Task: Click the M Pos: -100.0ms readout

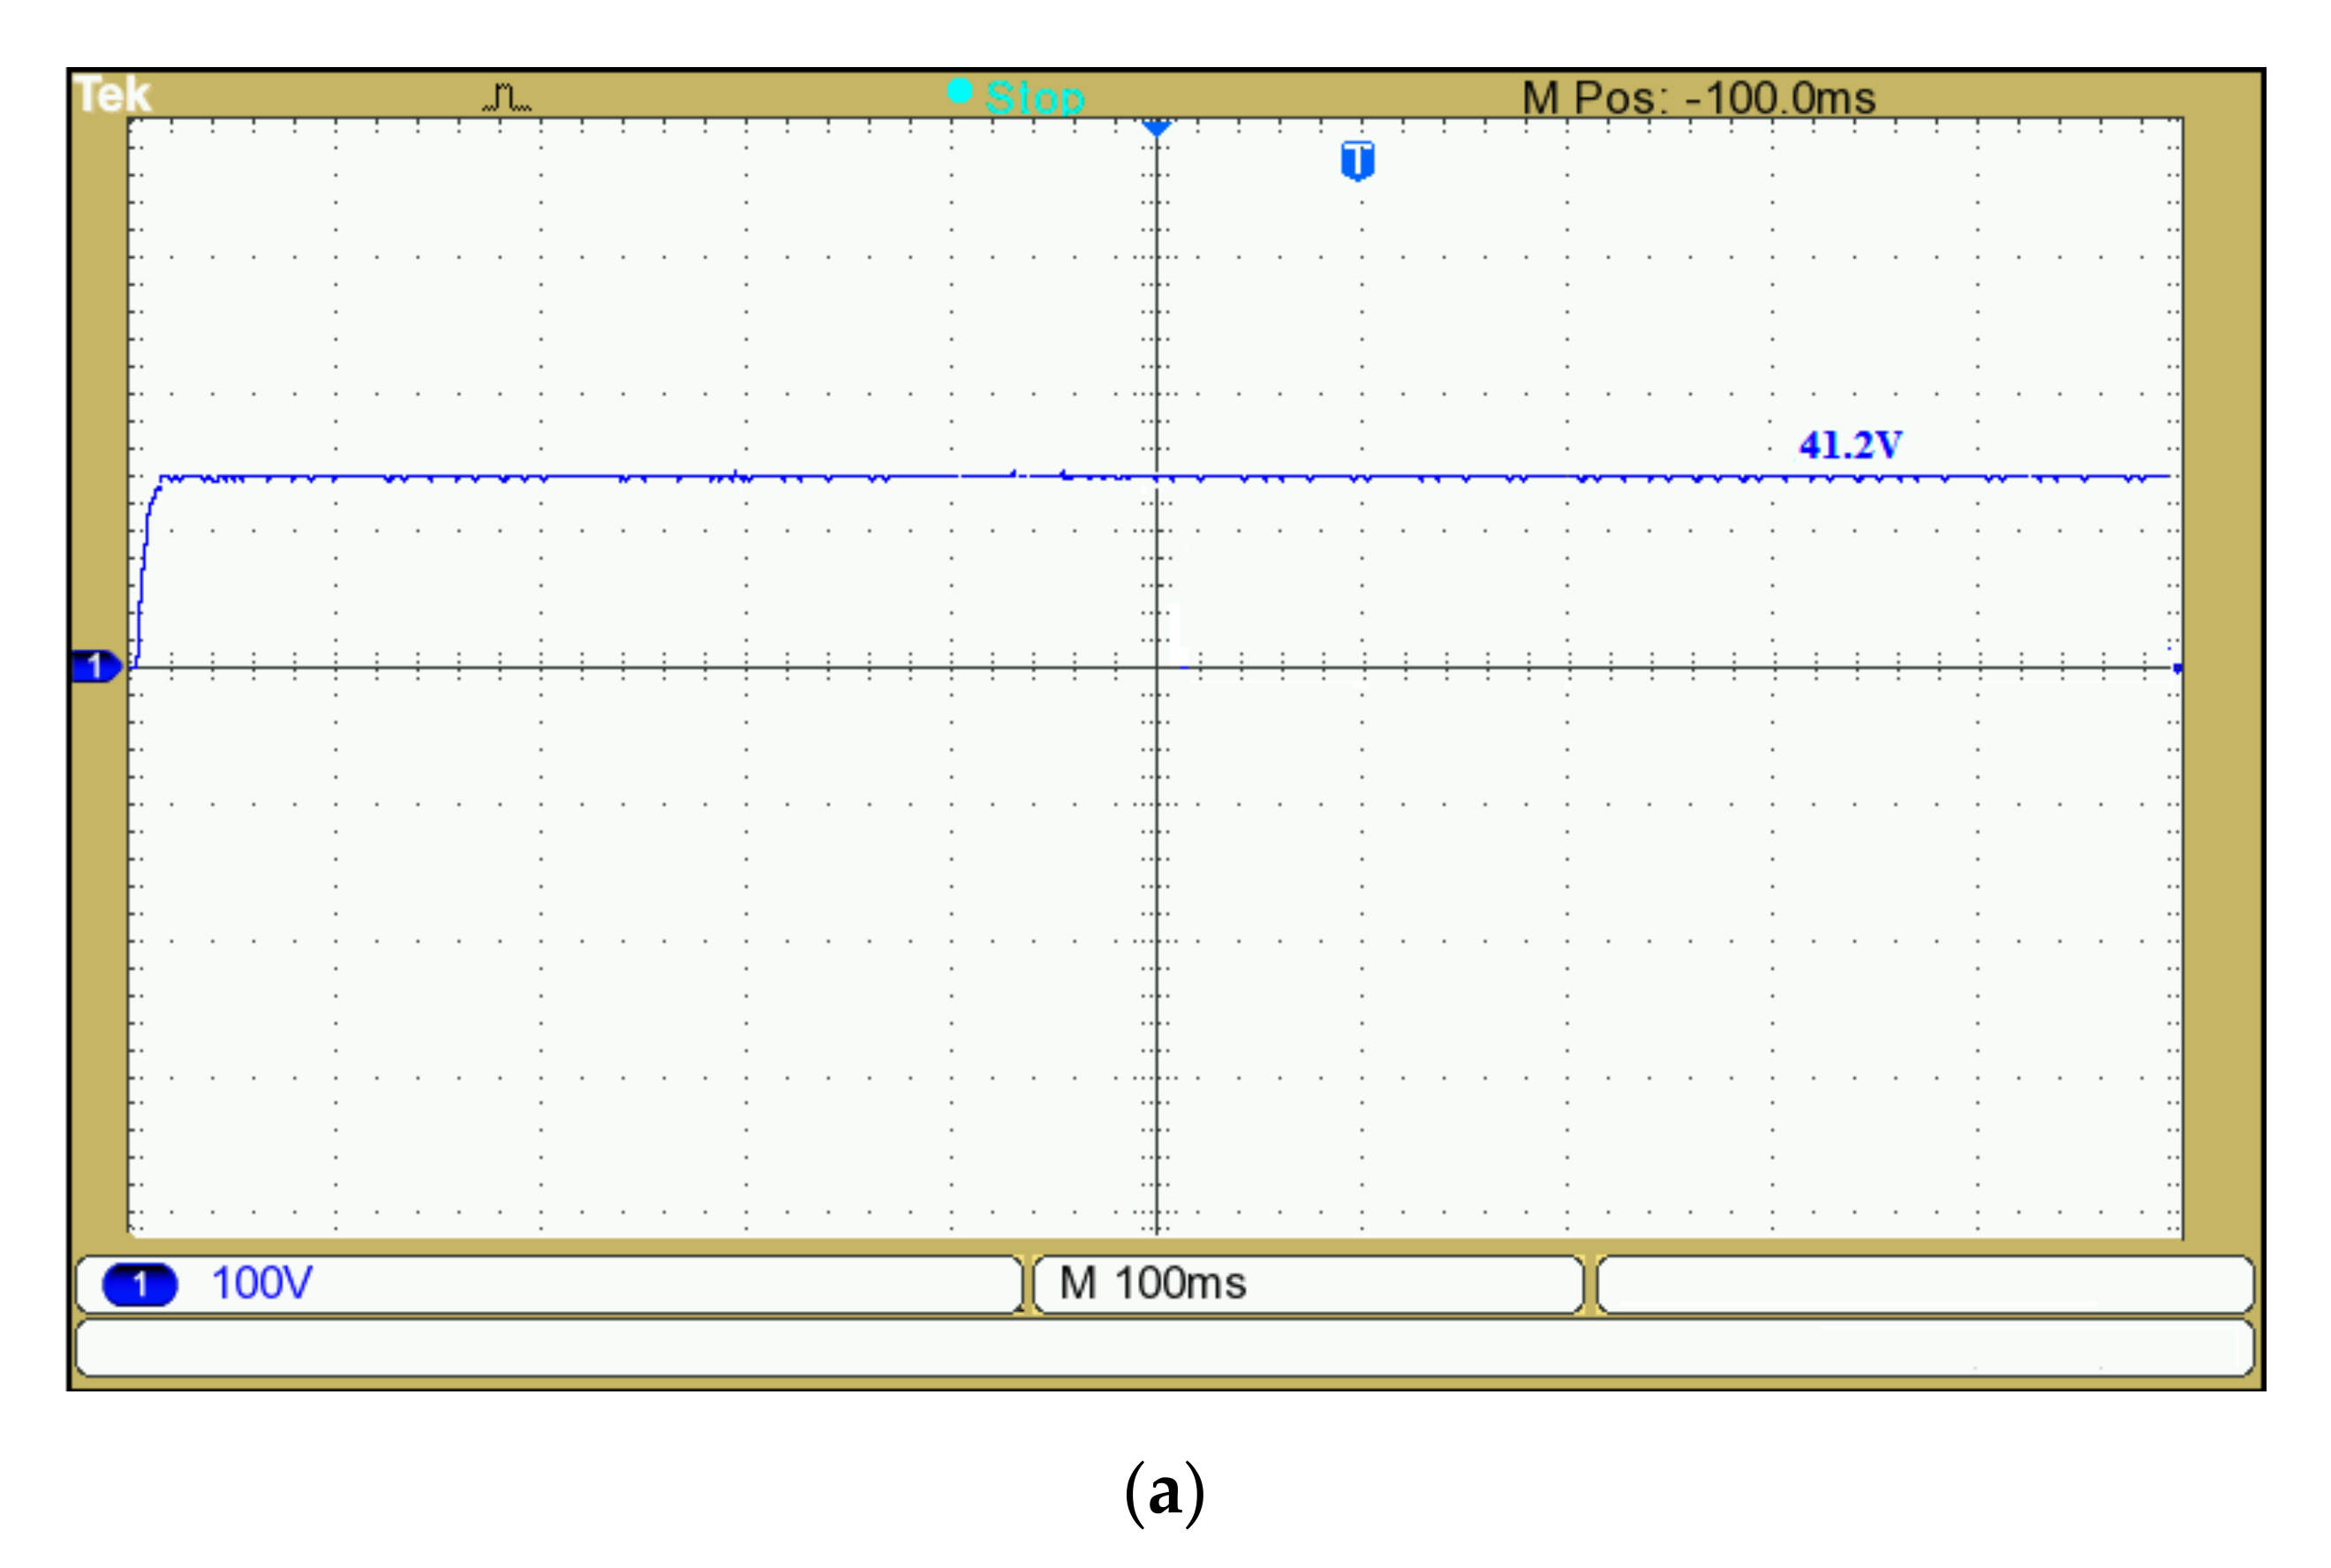Action: point(1698,98)
